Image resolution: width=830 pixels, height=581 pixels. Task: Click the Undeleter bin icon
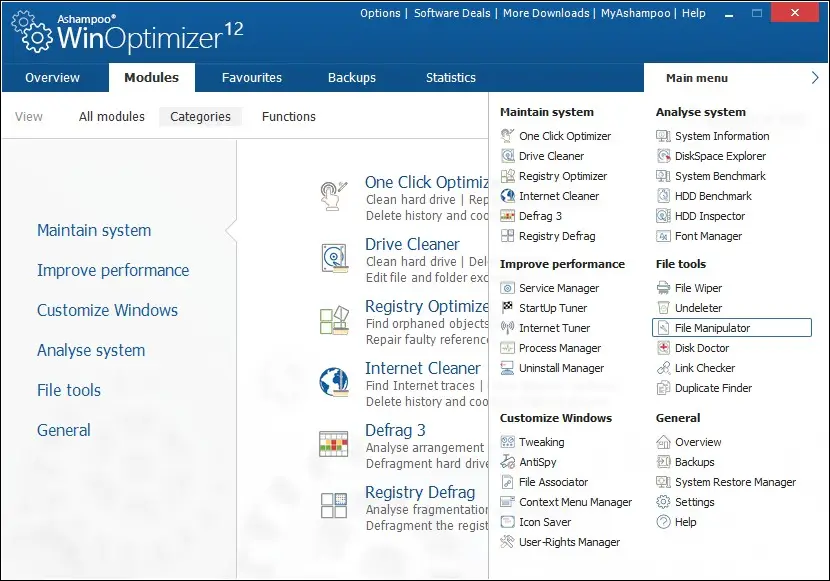click(663, 308)
